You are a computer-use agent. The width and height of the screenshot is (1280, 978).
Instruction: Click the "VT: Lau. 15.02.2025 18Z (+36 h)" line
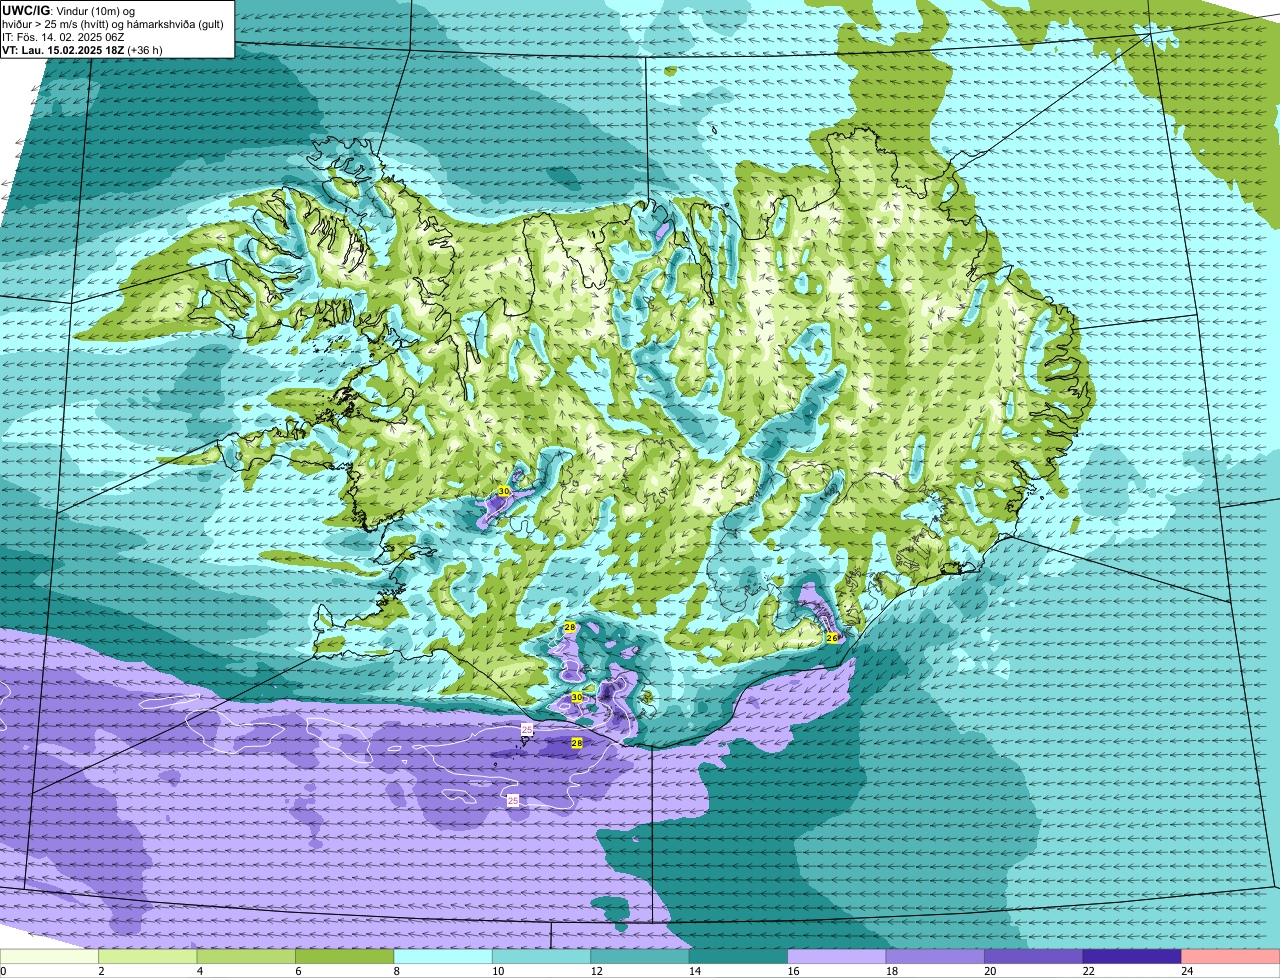[x=82, y=50]
